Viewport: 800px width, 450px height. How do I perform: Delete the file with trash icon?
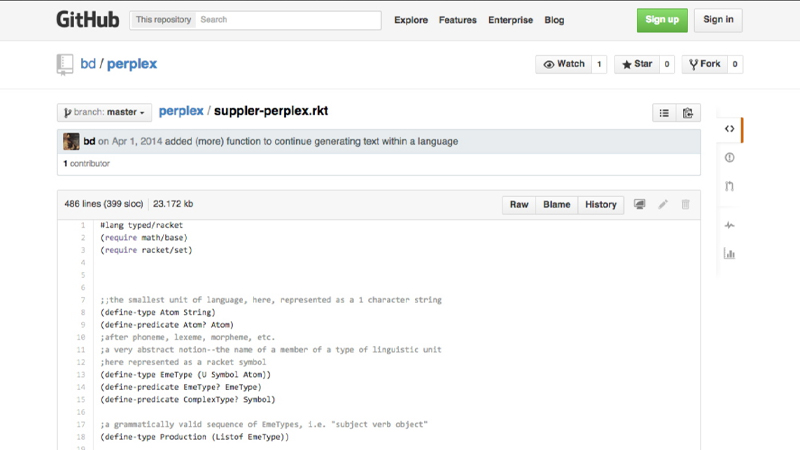pyautogui.click(x=685, y=204)
